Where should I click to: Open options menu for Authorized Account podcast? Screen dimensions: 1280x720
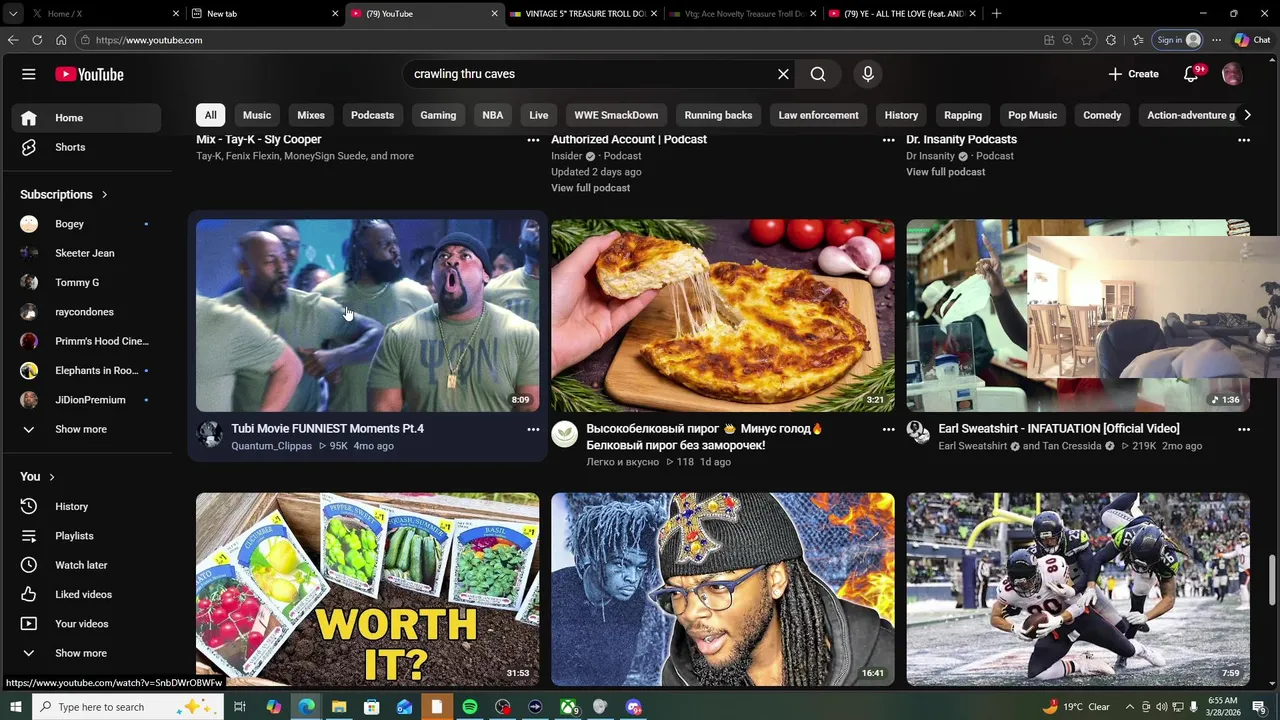pos(888,140)
